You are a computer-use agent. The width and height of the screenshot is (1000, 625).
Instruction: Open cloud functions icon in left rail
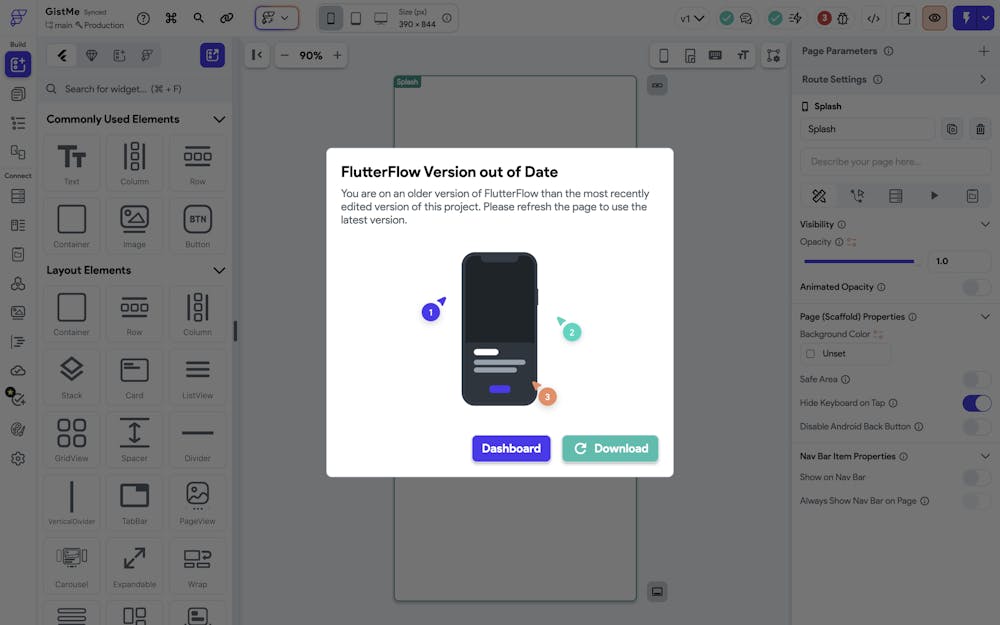18,371
